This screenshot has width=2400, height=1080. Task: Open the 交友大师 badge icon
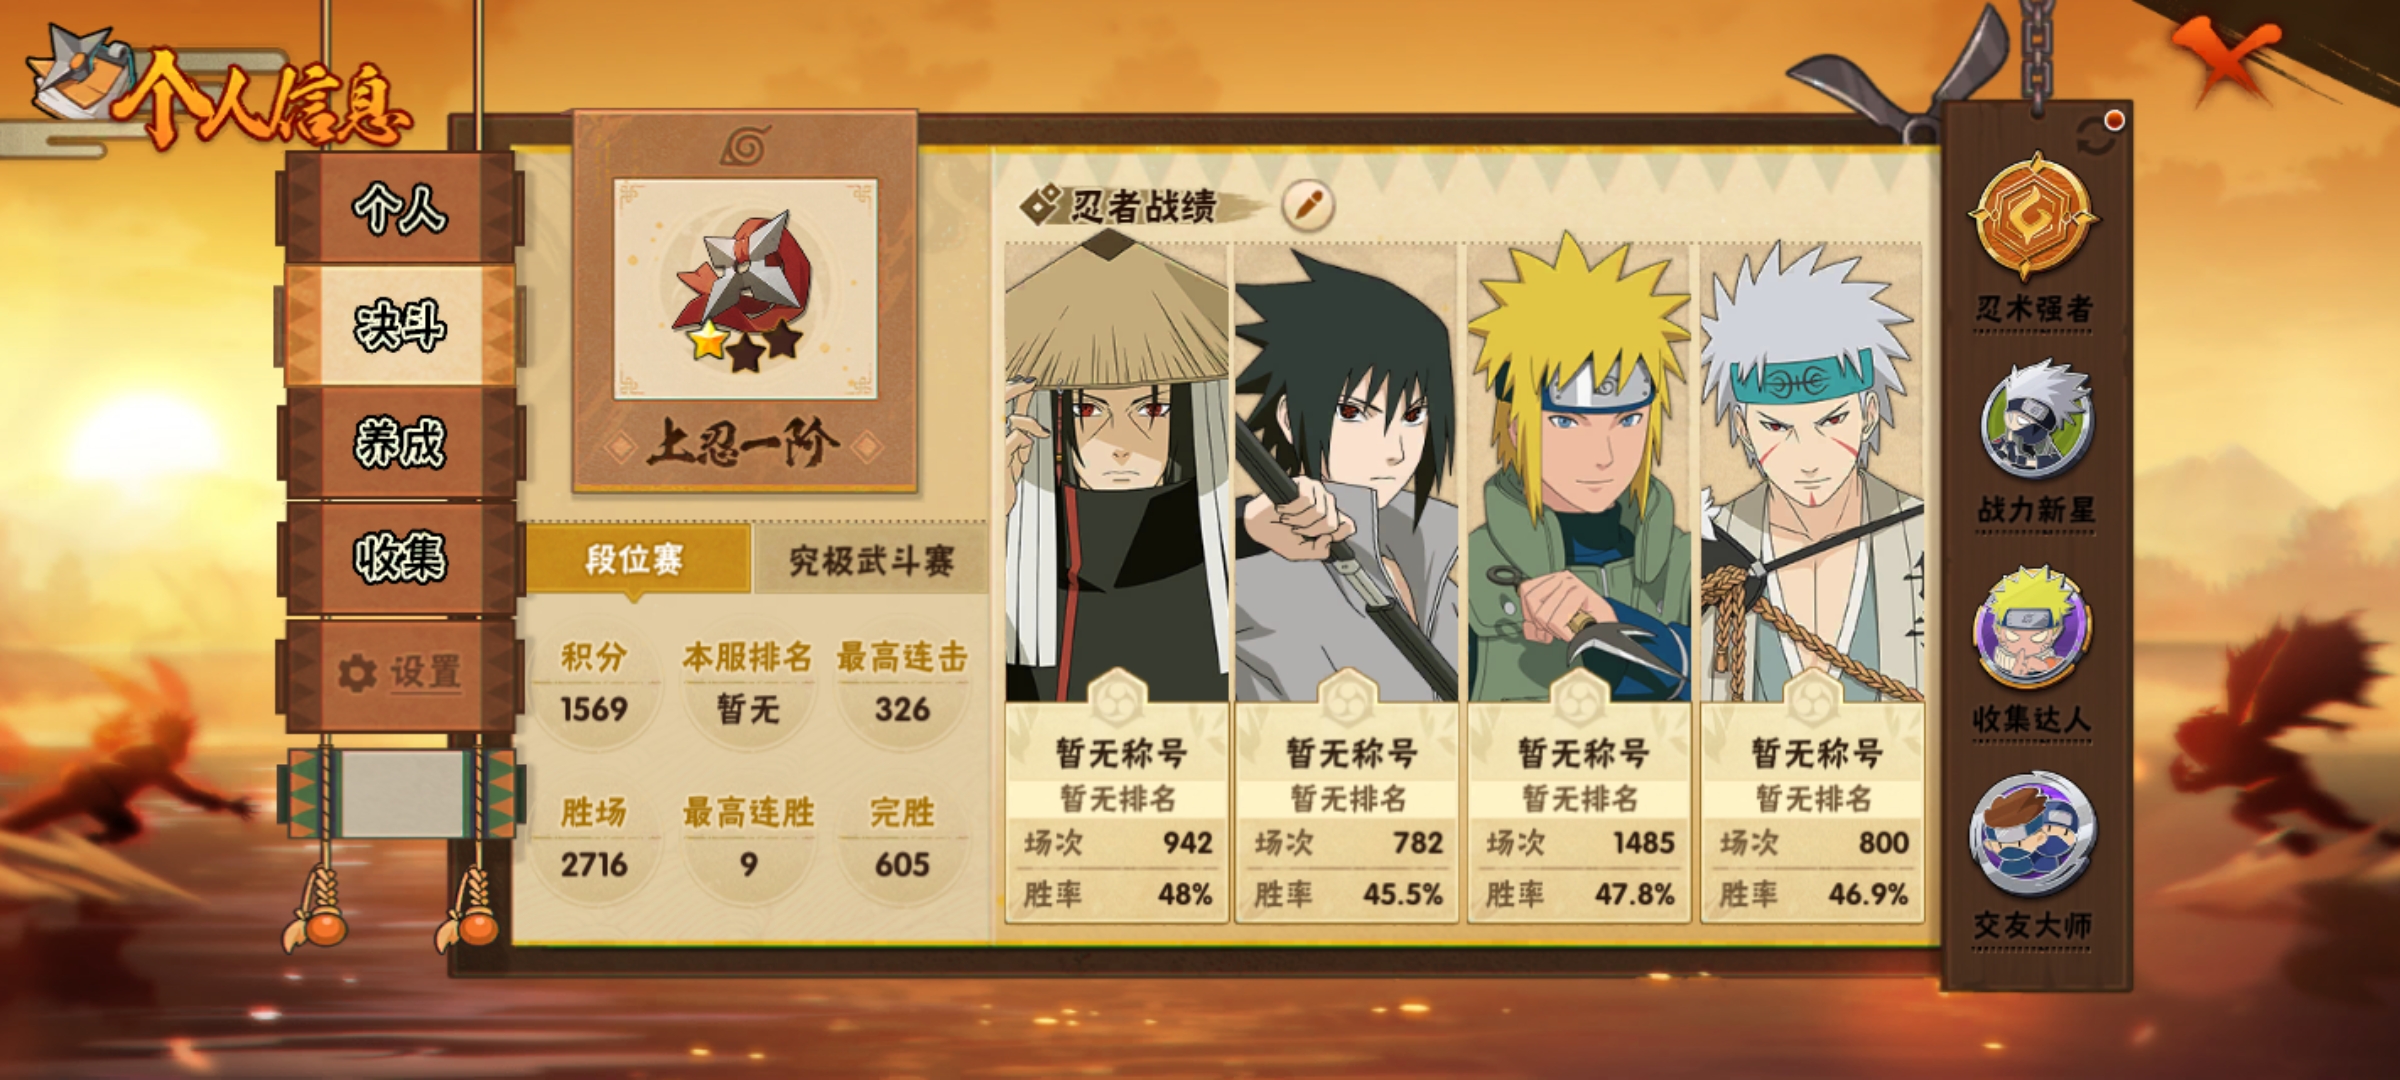[x=2033, y=835]
